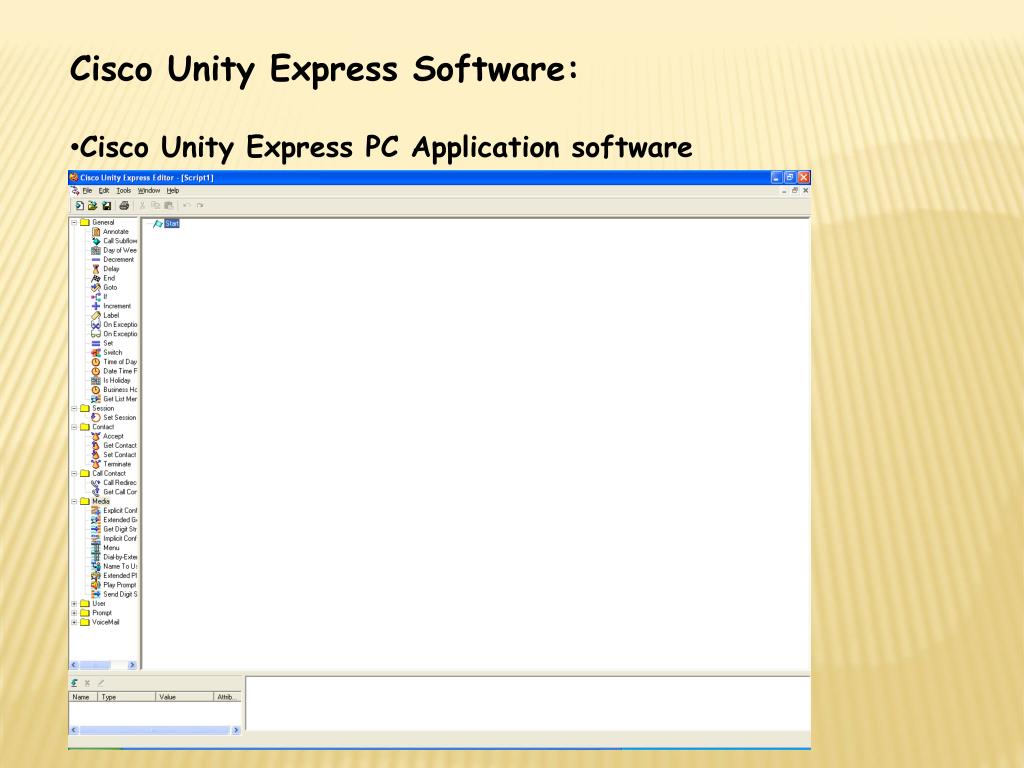Select the Implicit Confirmation step
This screenshot has height=768, width=1024.
click(114, 539)
